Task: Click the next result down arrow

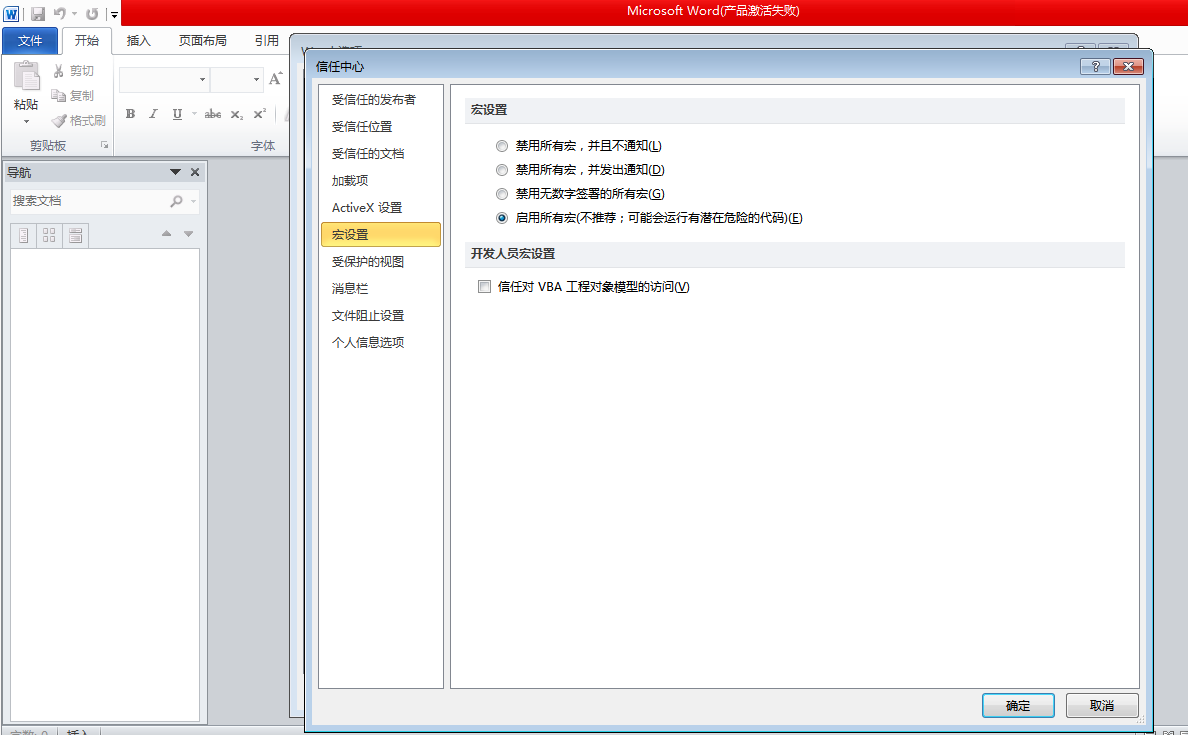Action: (189, 233)
